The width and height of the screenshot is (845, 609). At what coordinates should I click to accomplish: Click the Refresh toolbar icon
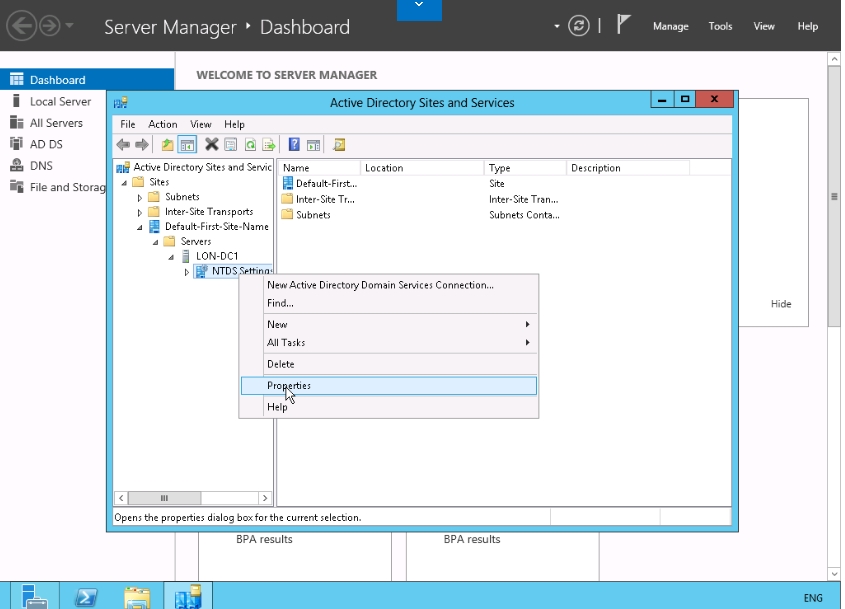tap(250, 145)
